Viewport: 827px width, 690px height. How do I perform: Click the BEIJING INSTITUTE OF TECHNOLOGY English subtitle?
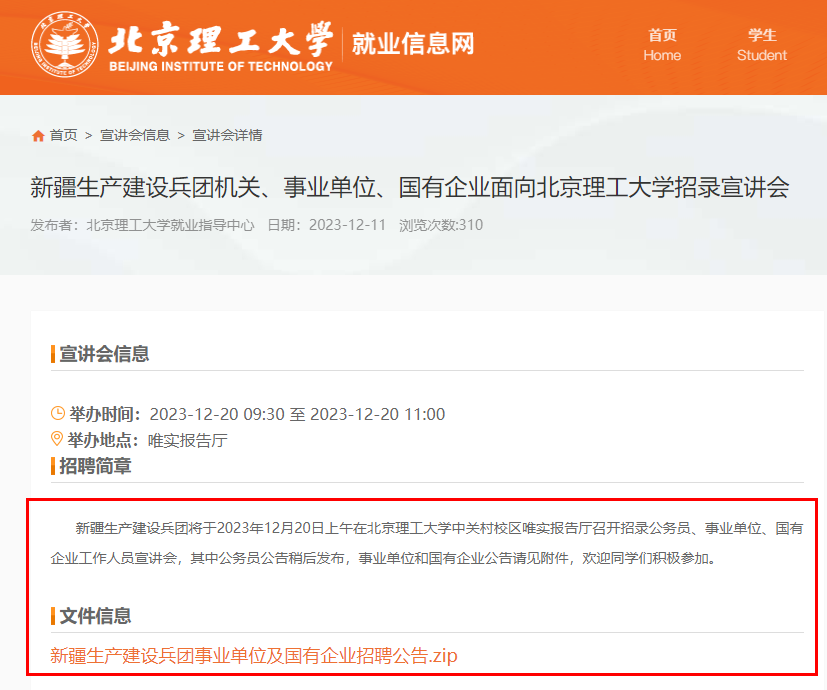tap(221, 66)
